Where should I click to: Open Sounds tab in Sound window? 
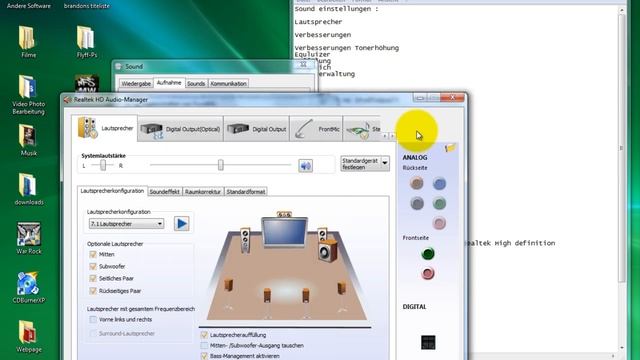pos(196,83)
